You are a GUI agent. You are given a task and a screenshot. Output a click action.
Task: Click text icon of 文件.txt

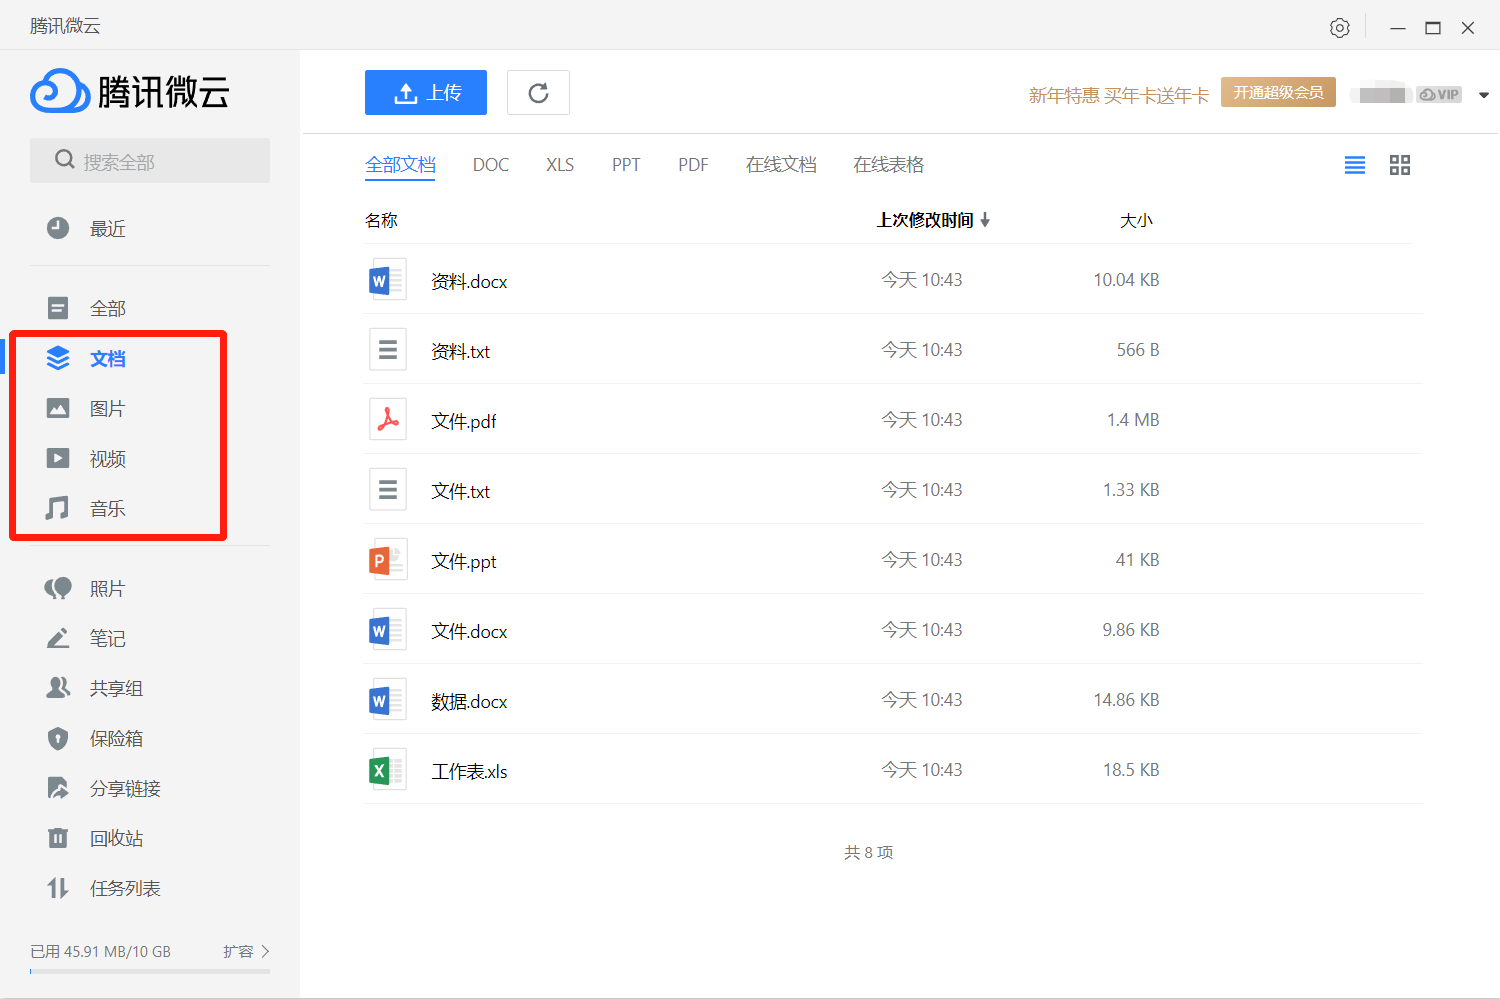click(x=387, y=490)
